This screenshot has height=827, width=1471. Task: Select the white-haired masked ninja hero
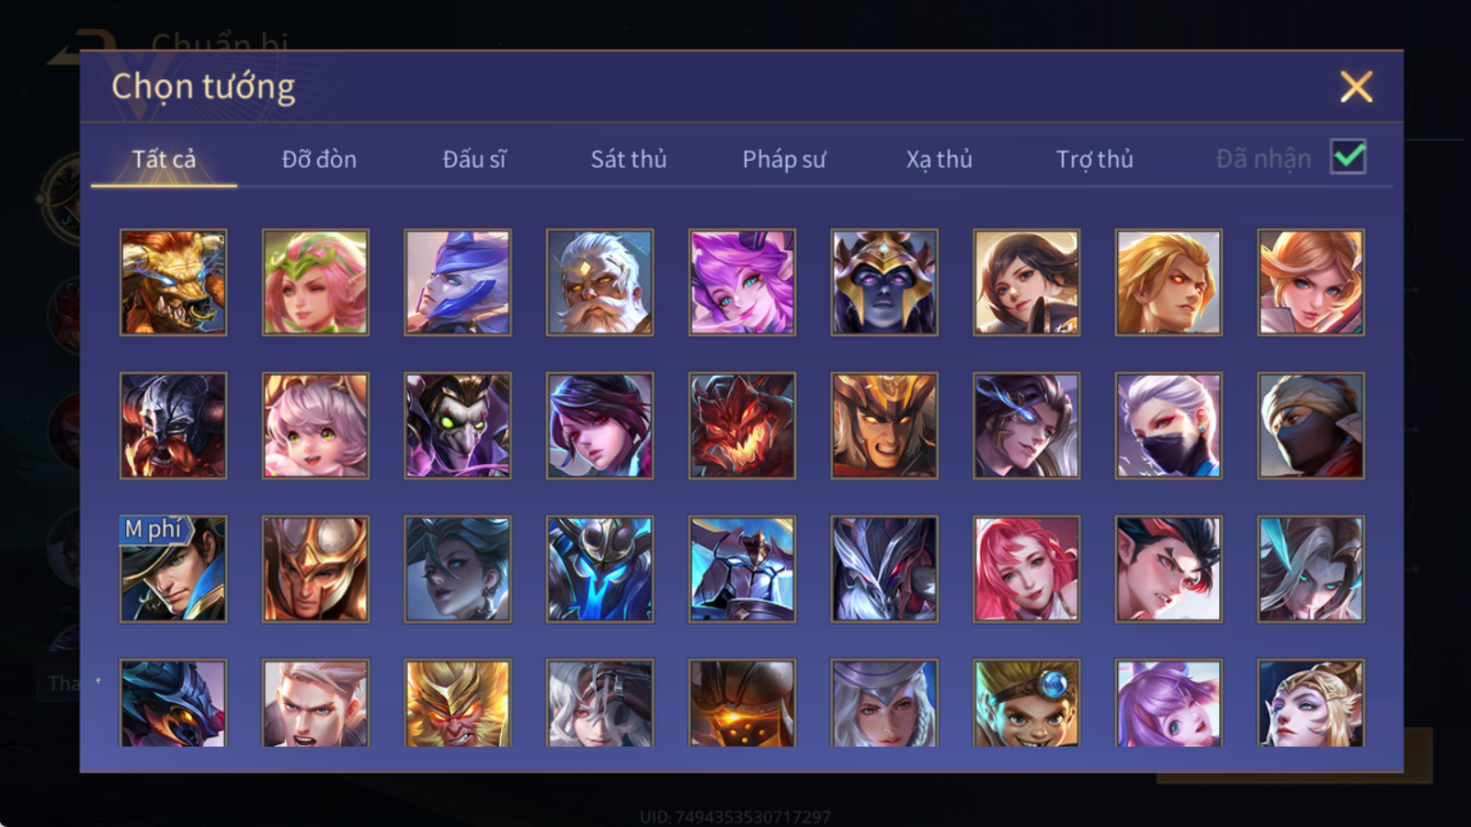[1168, 426]
